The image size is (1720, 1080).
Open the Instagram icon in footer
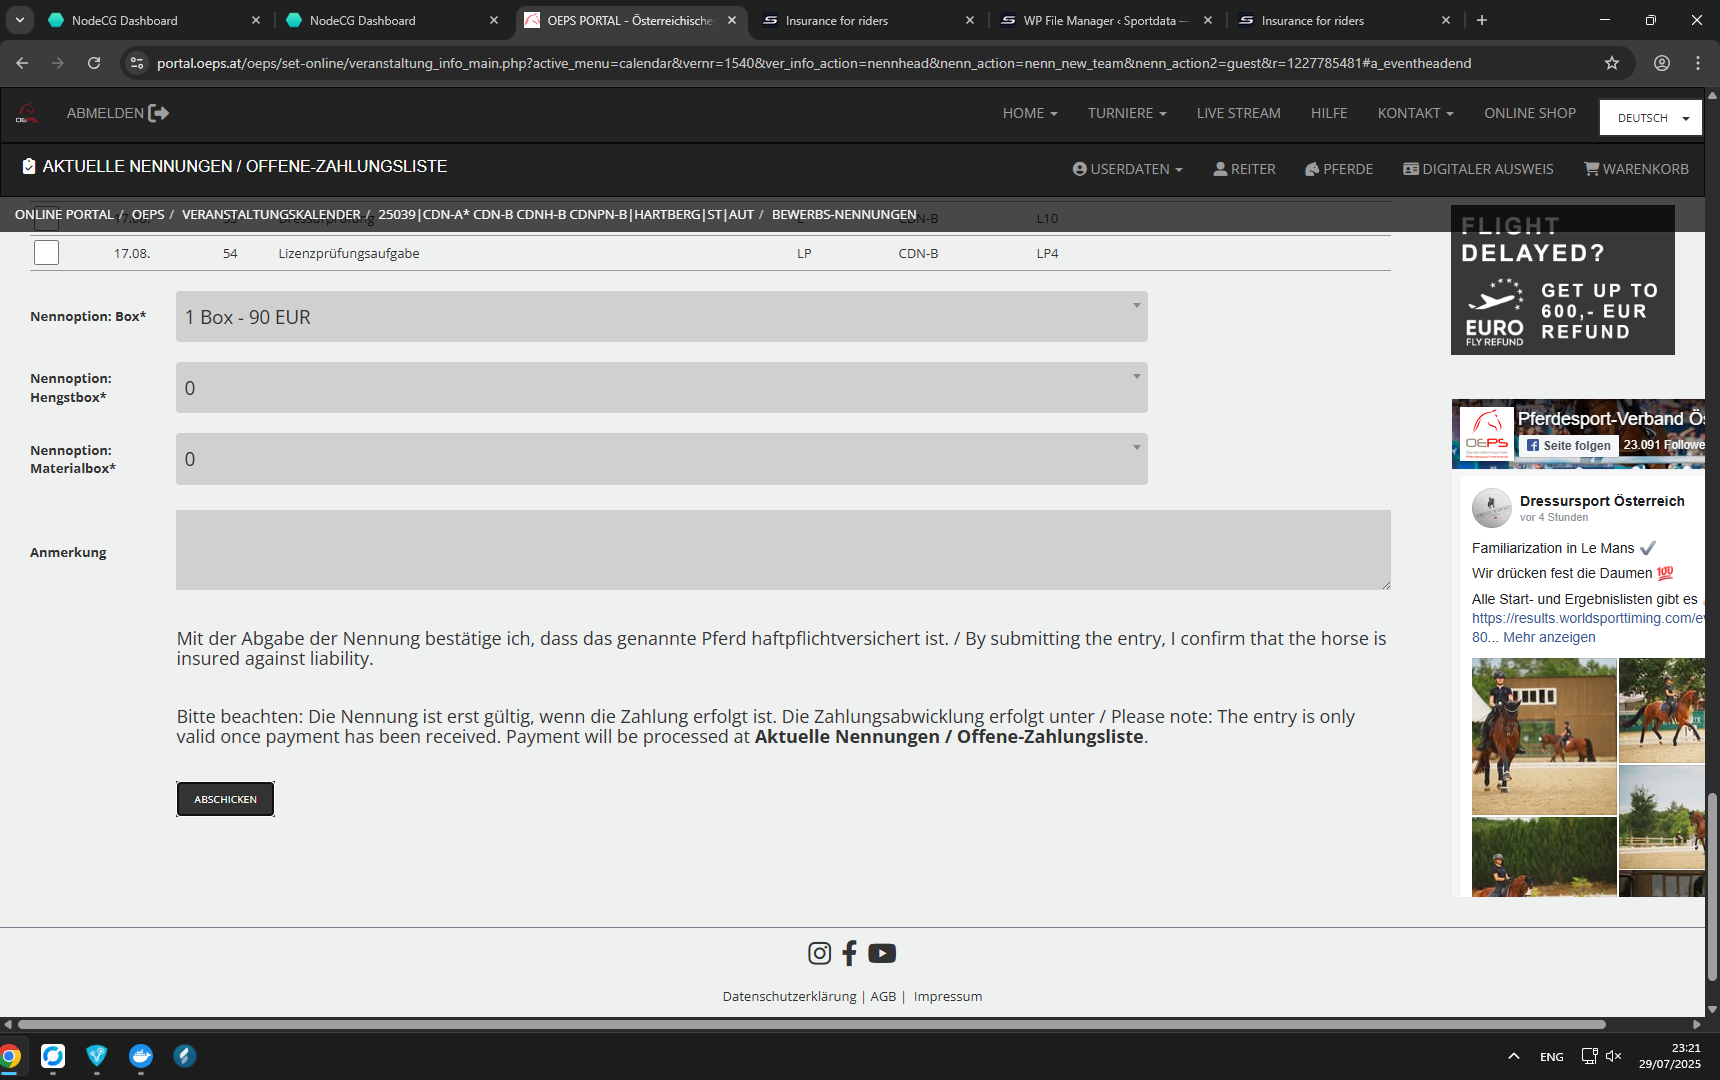click(x=819, y=953)
